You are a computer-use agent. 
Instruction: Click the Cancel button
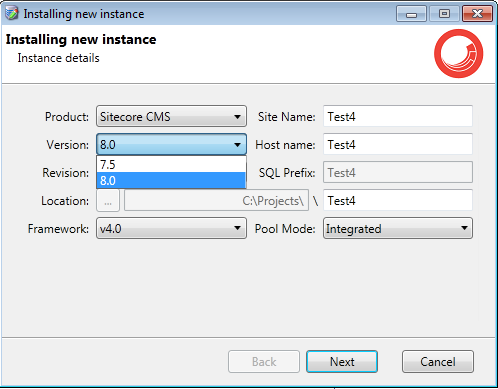(438, 361)
